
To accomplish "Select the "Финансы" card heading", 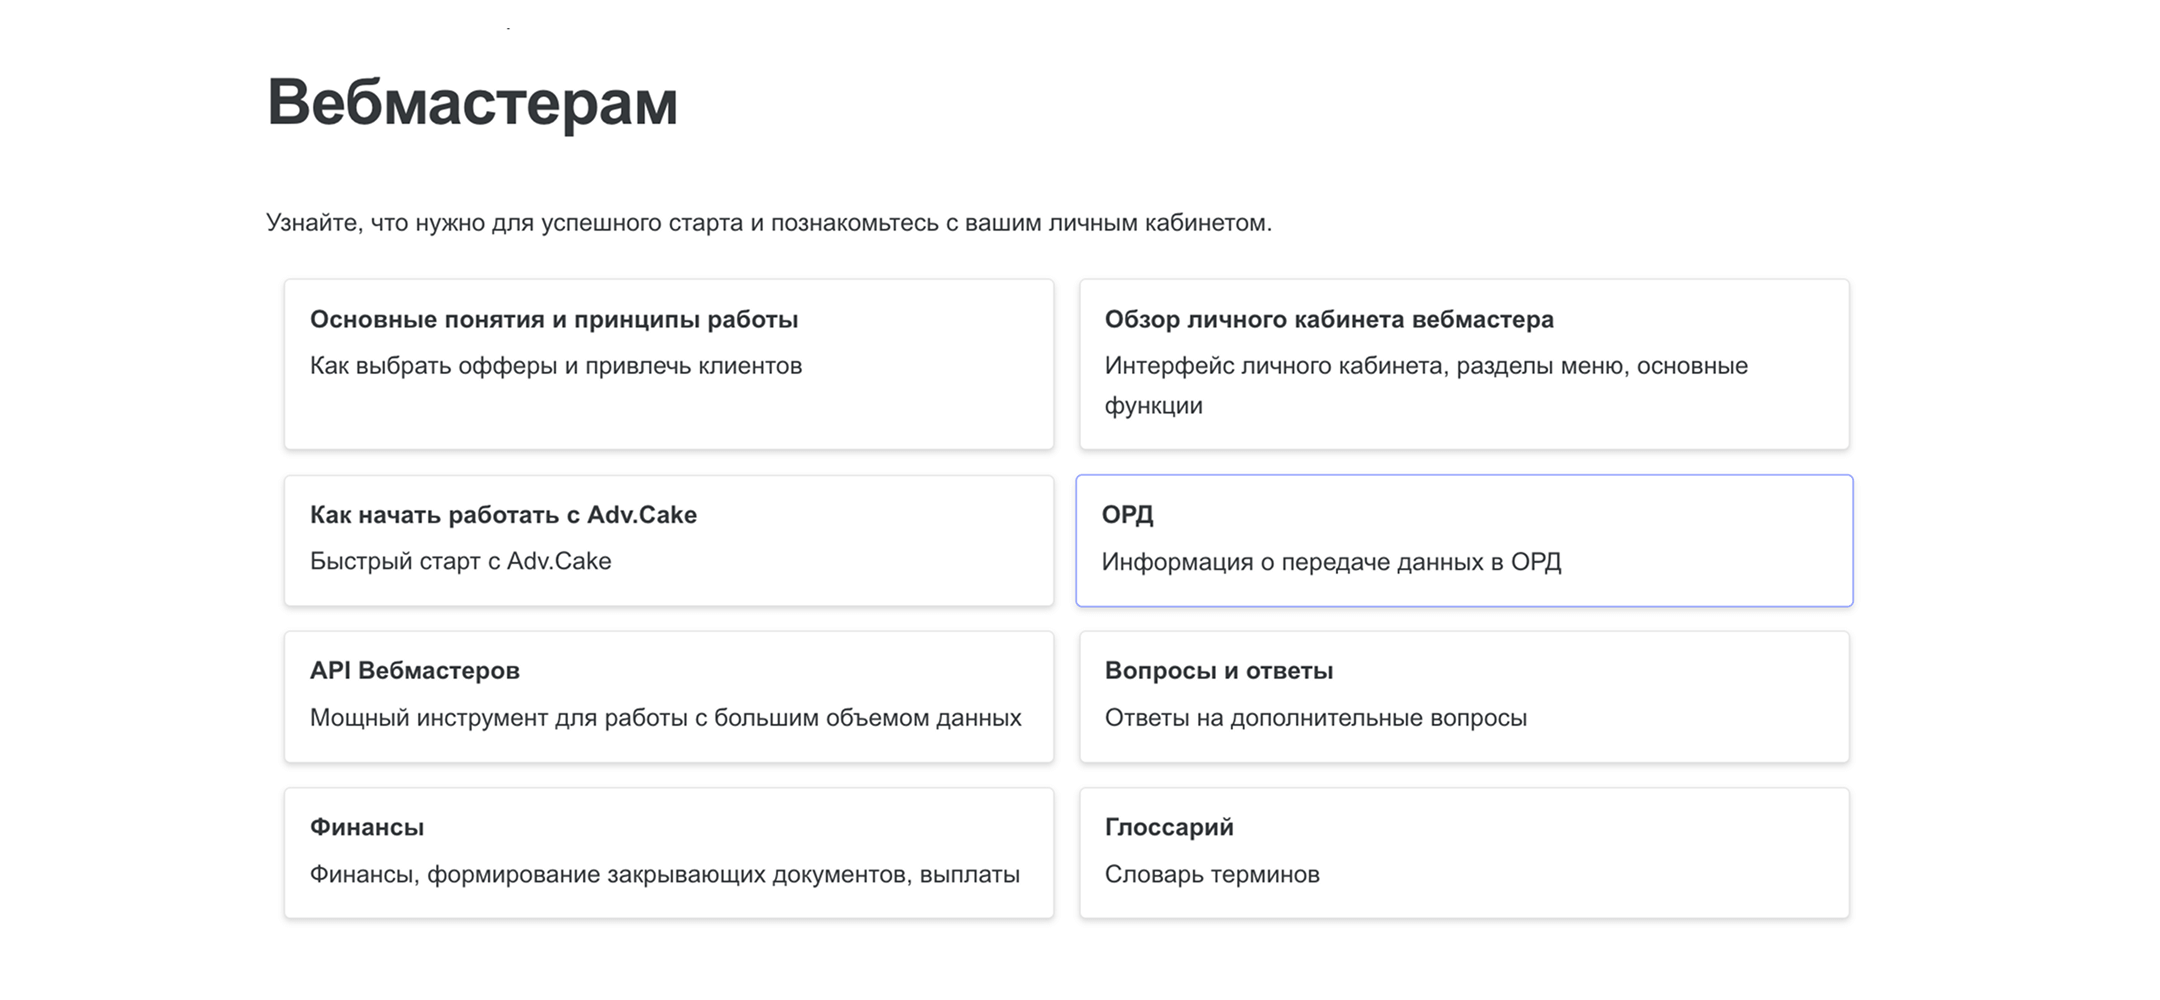I will tap(366, 827).
